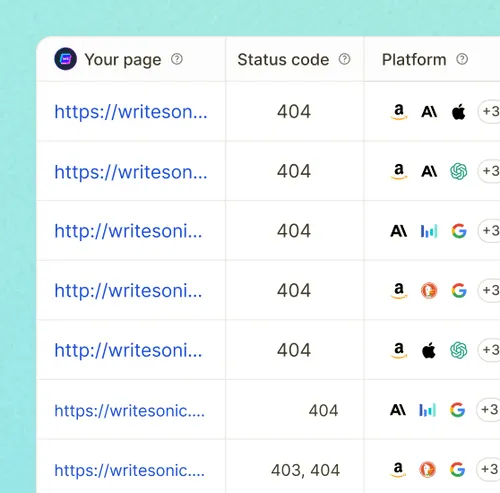The width and height of the screenshot is (500, 493).
Task: Expand +3 badge in the http://writesoni... row with Anthropic
Action: 489,231
